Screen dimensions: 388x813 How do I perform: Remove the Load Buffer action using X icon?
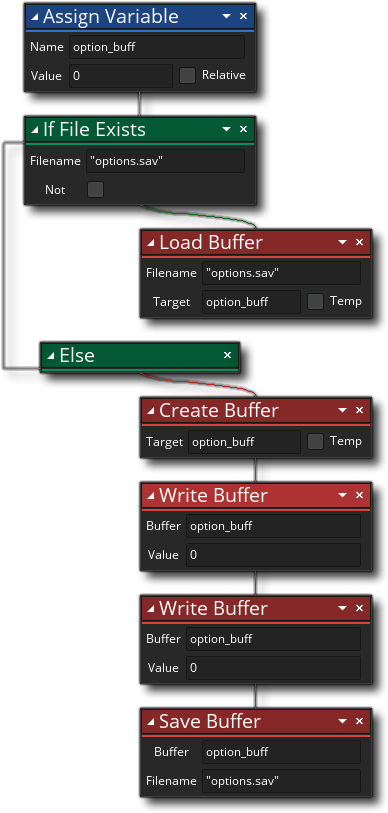(359, 242)
